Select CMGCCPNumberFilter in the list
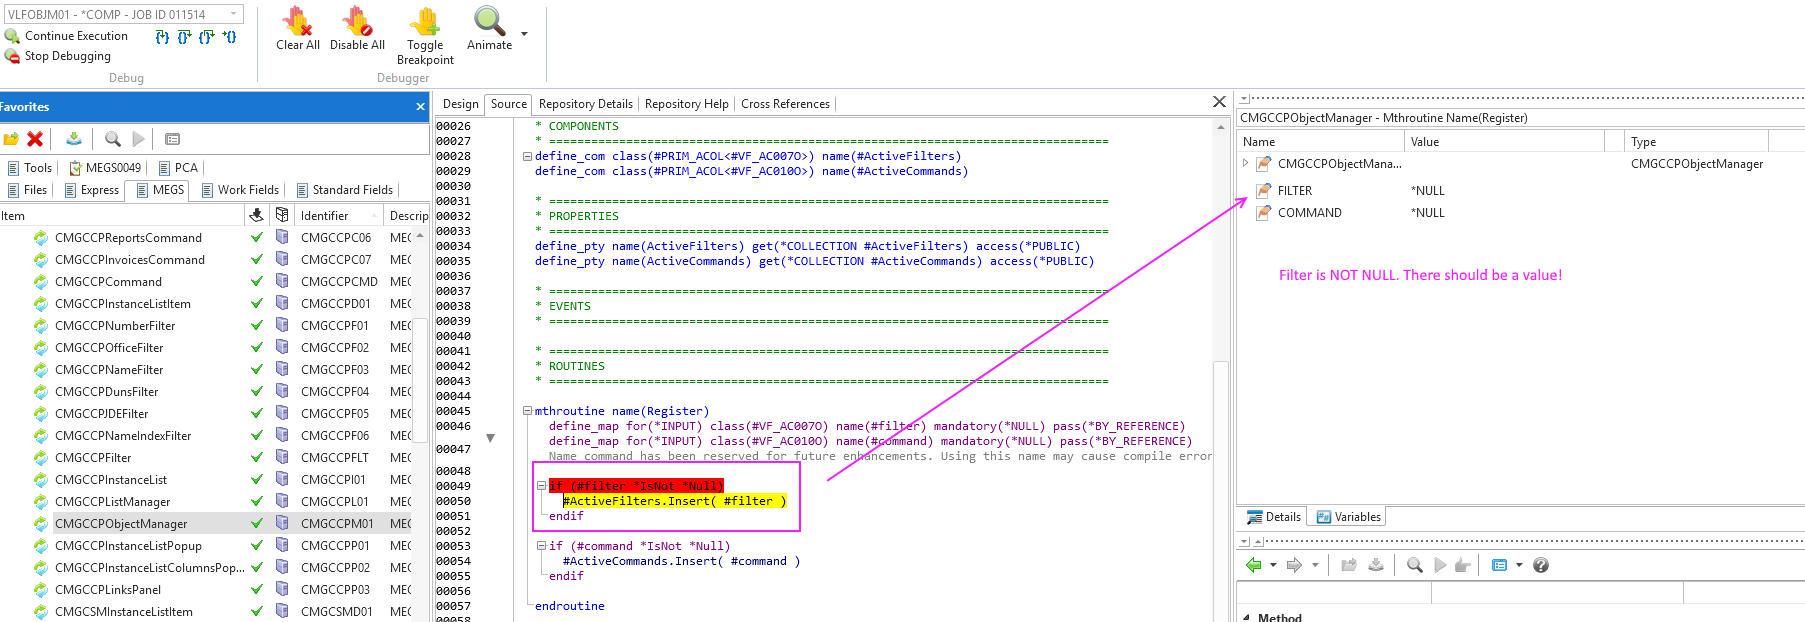This screenshot has height=622, width=1805. click(x=115, y=326)
